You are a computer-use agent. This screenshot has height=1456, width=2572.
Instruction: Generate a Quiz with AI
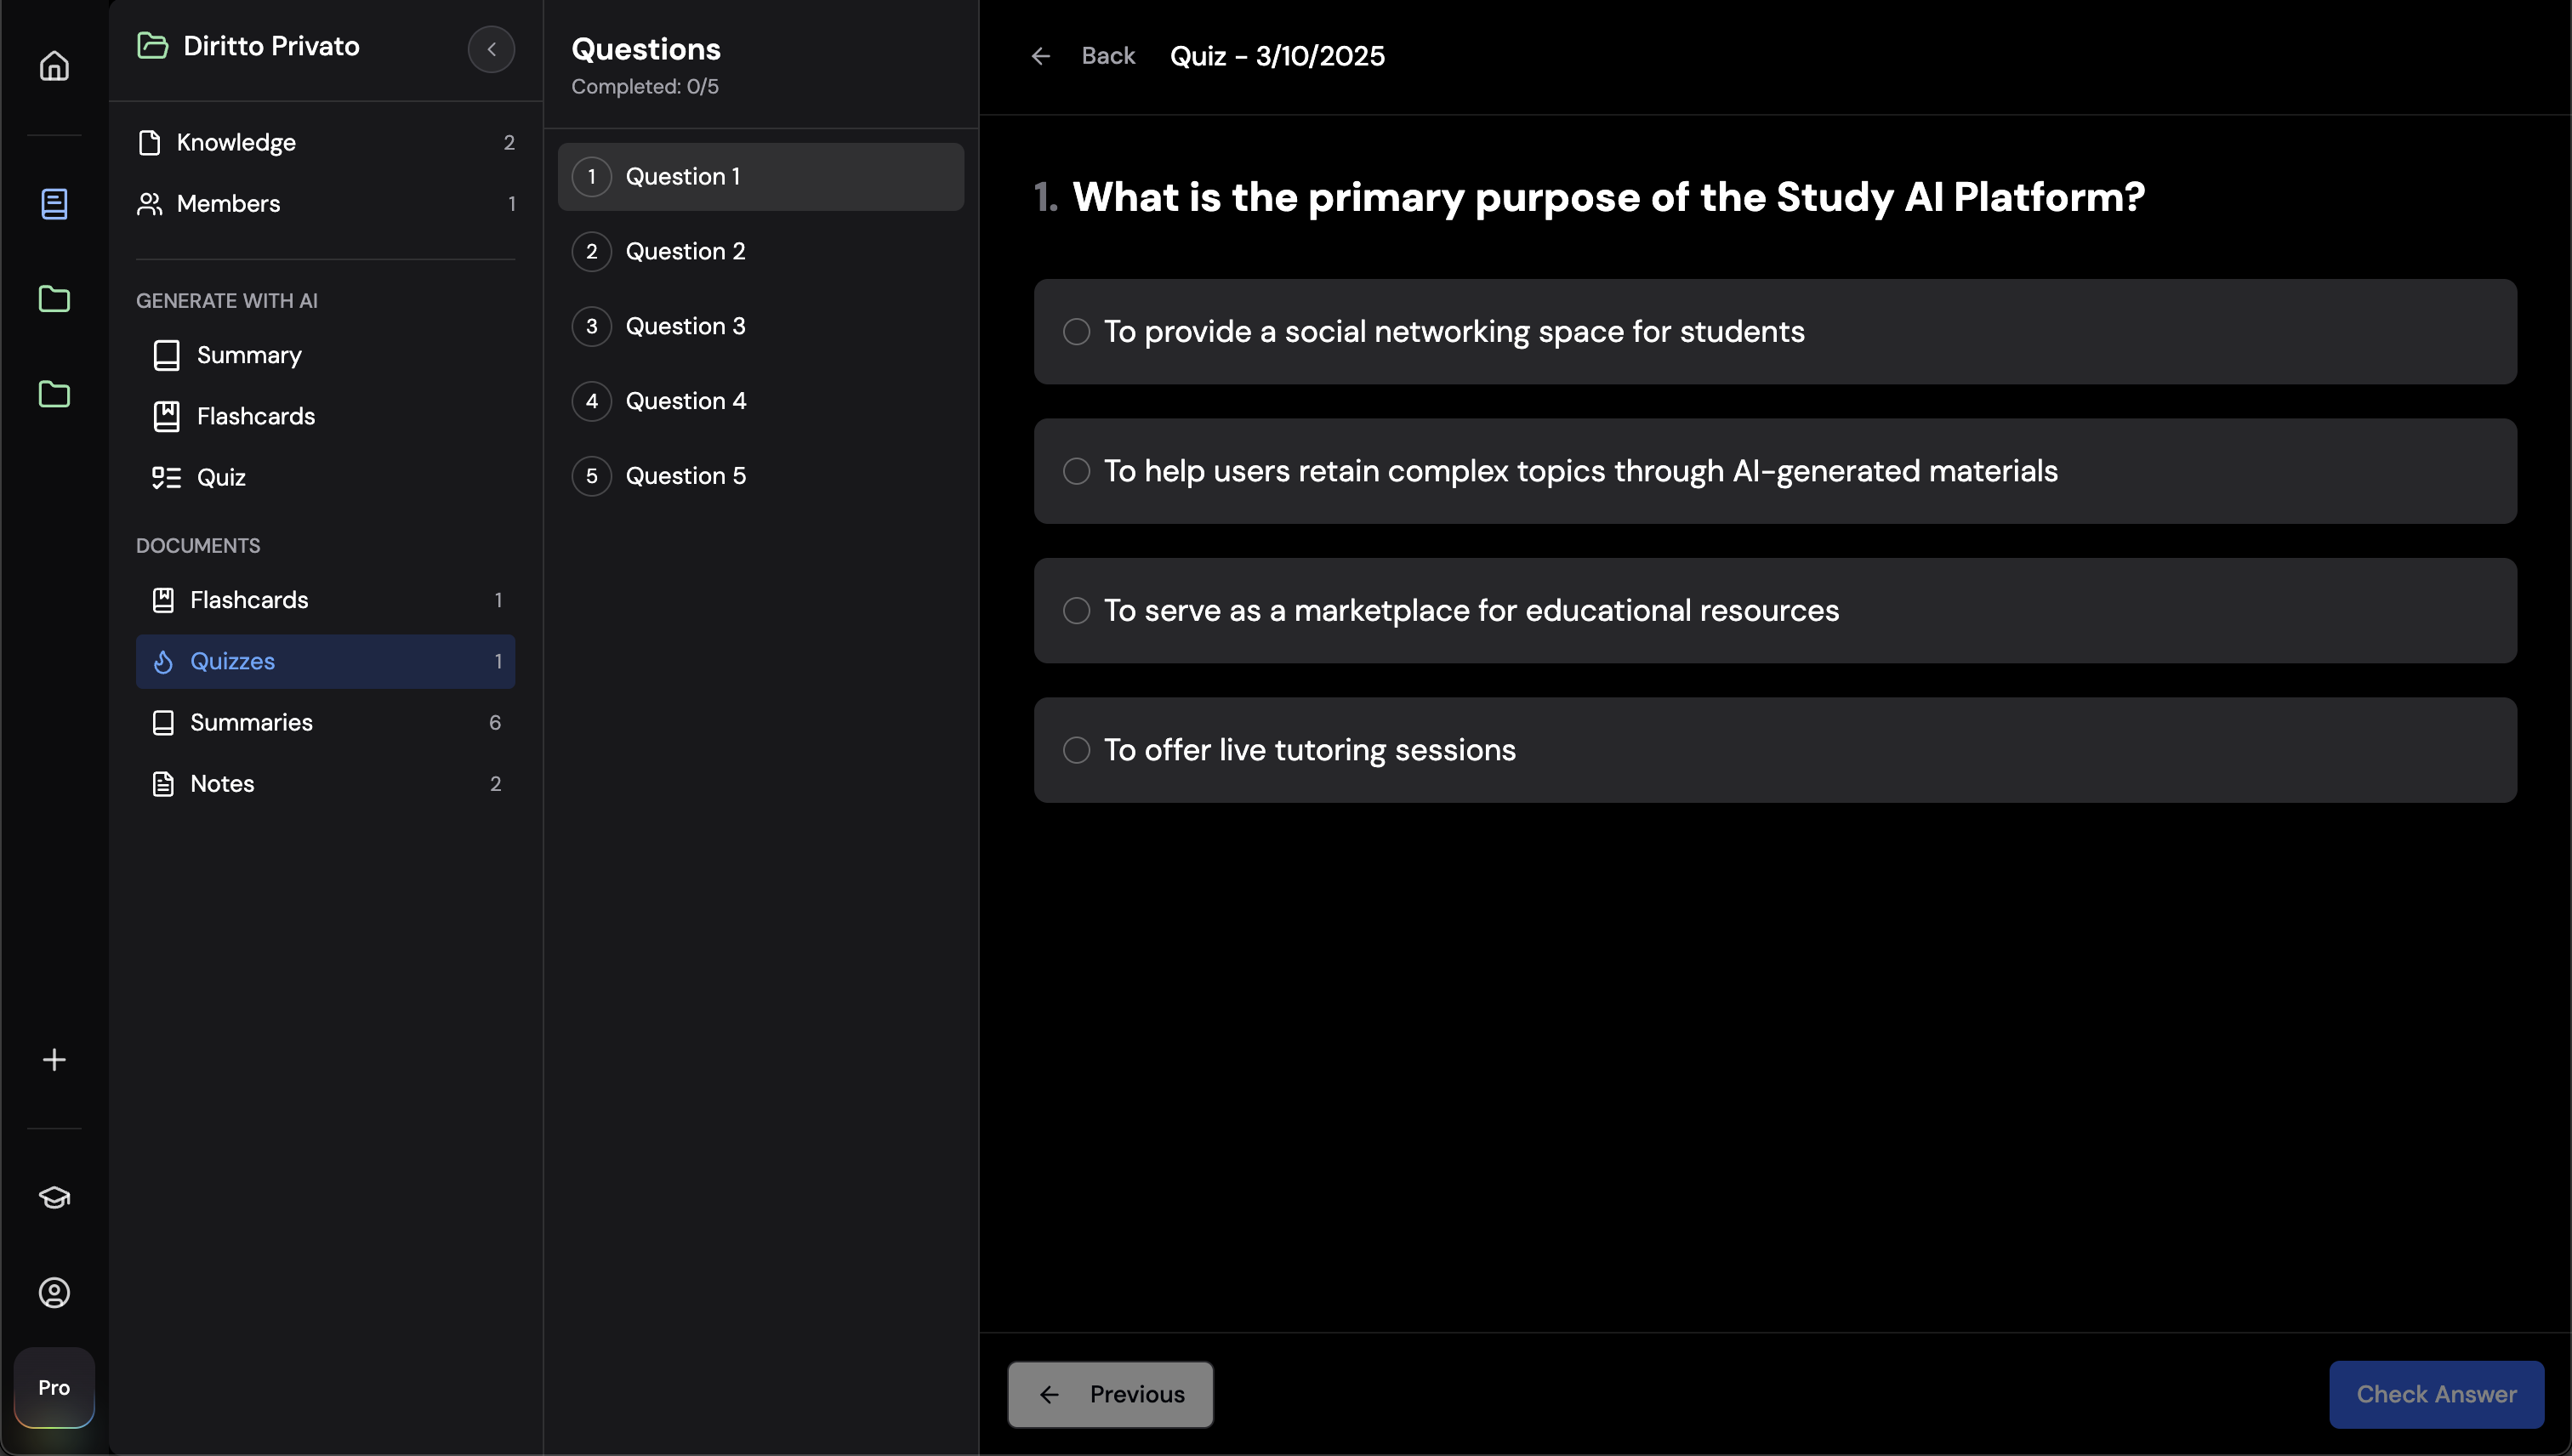pos(221,477)
